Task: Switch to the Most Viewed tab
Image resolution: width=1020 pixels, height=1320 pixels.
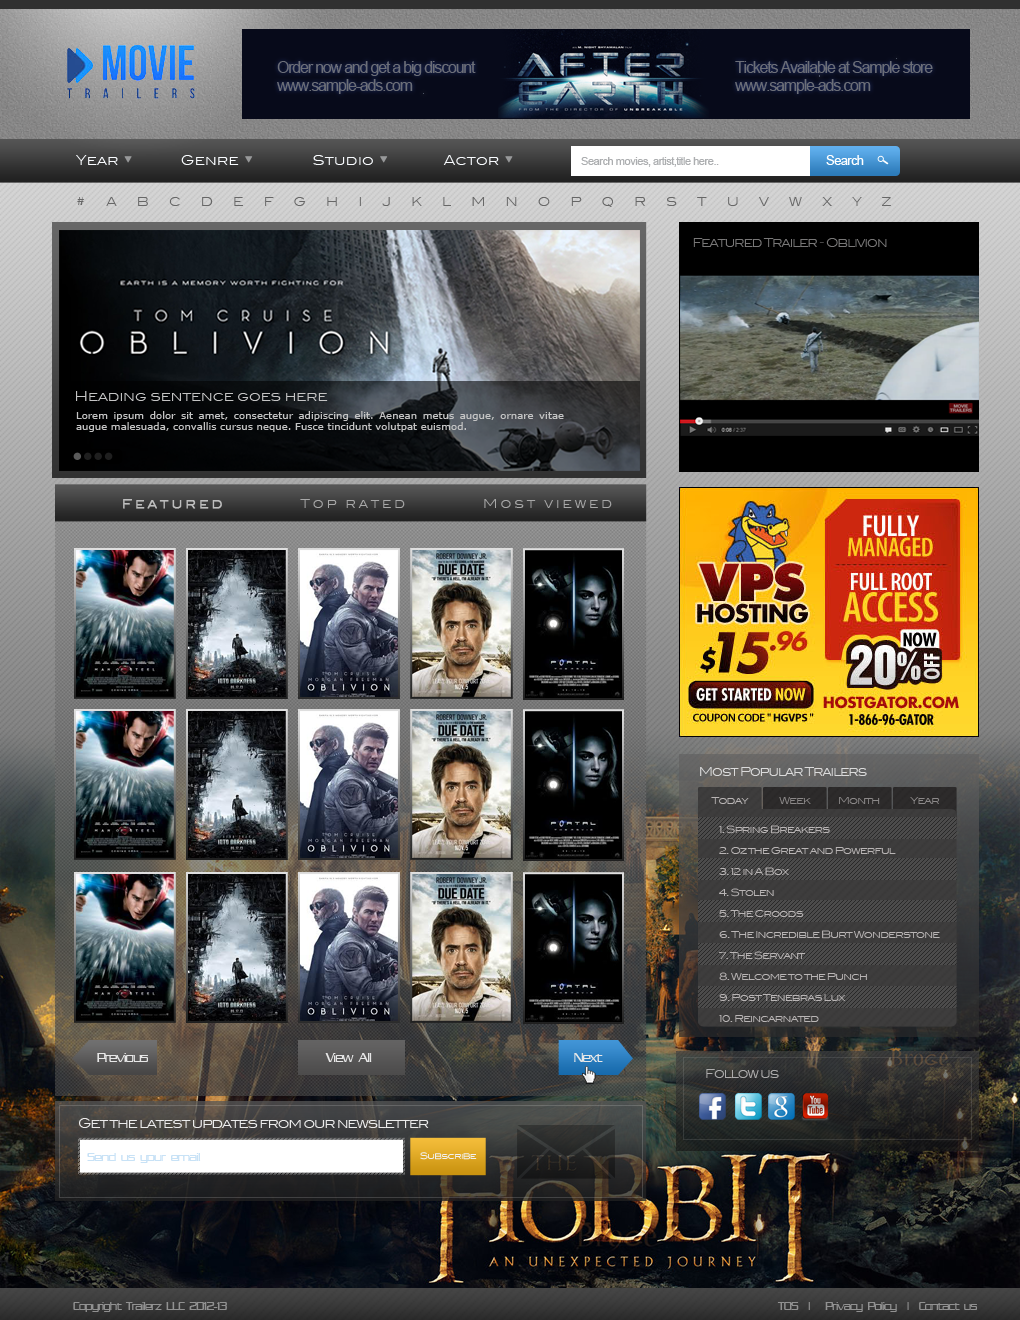Action: (x=548, y=504)
